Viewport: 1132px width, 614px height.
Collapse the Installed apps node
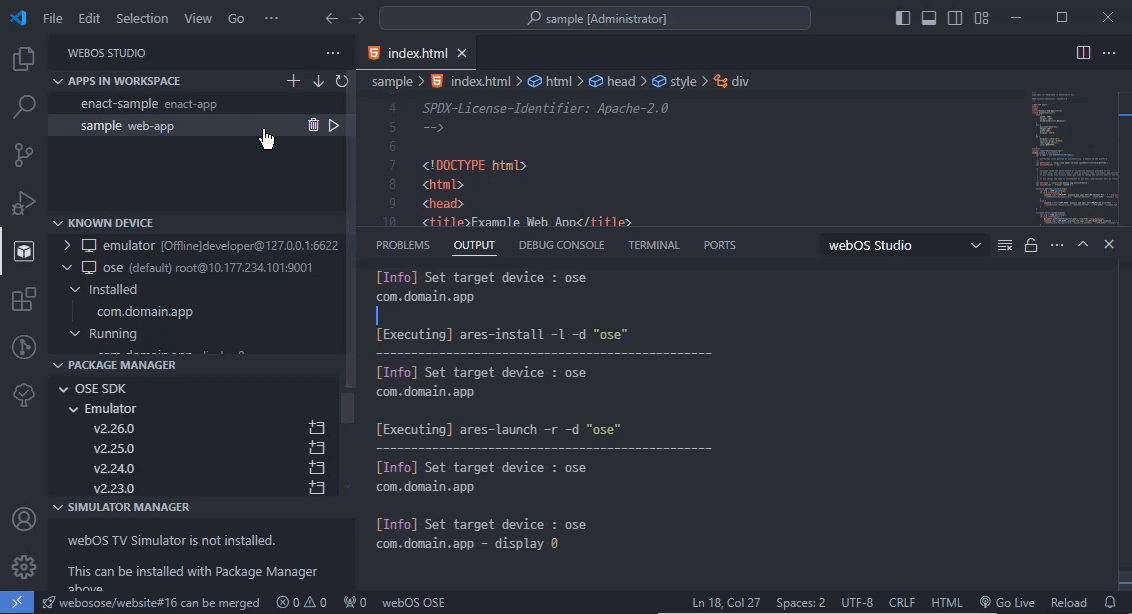[75, 289]
